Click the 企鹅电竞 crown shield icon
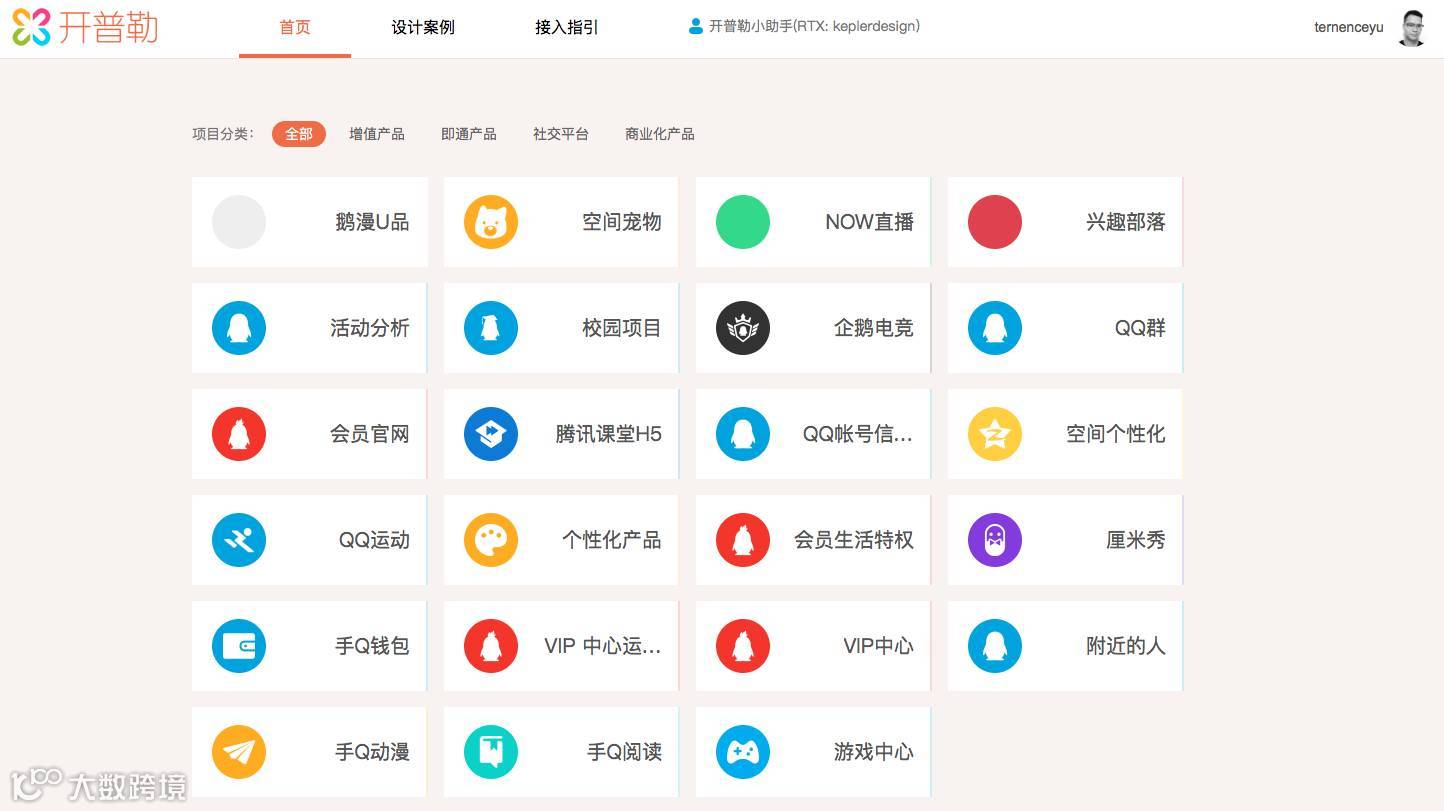The width and height of the screenshot is (1444, 811). coord(743,328)
